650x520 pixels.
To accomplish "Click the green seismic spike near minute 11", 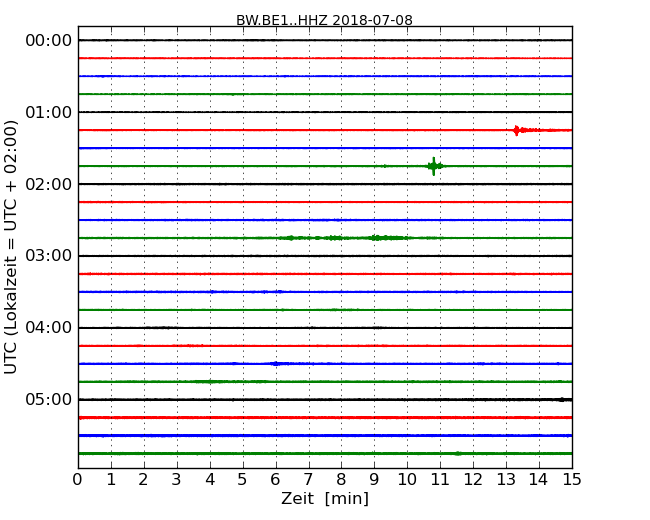I will 434,166.
